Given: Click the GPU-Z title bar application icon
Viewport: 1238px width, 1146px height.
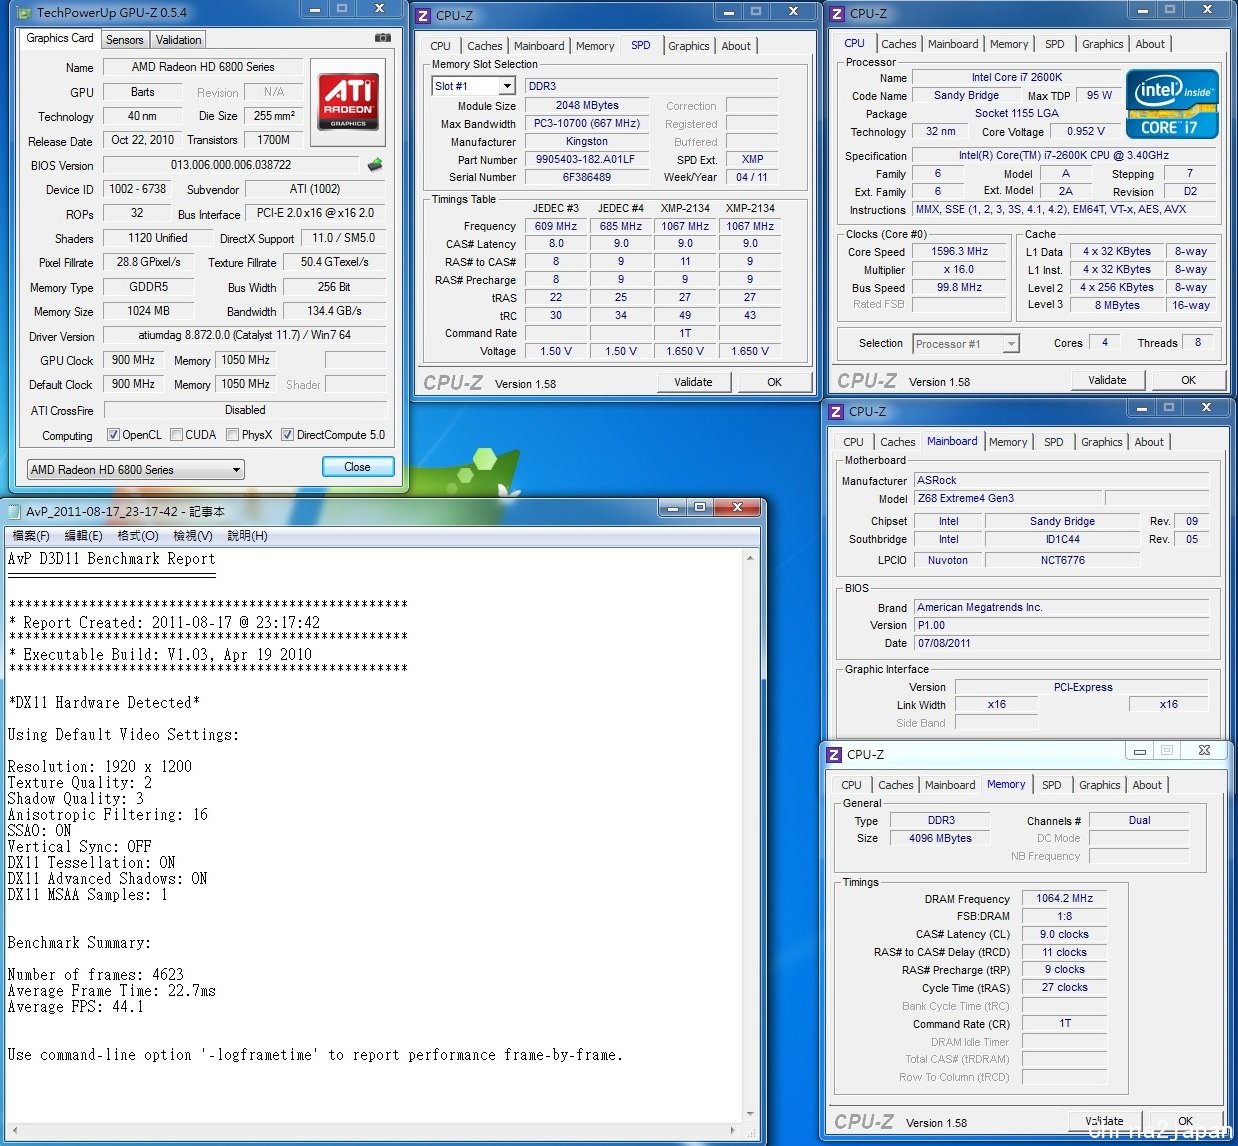Looking at the screenshot, I should (26, 12).
